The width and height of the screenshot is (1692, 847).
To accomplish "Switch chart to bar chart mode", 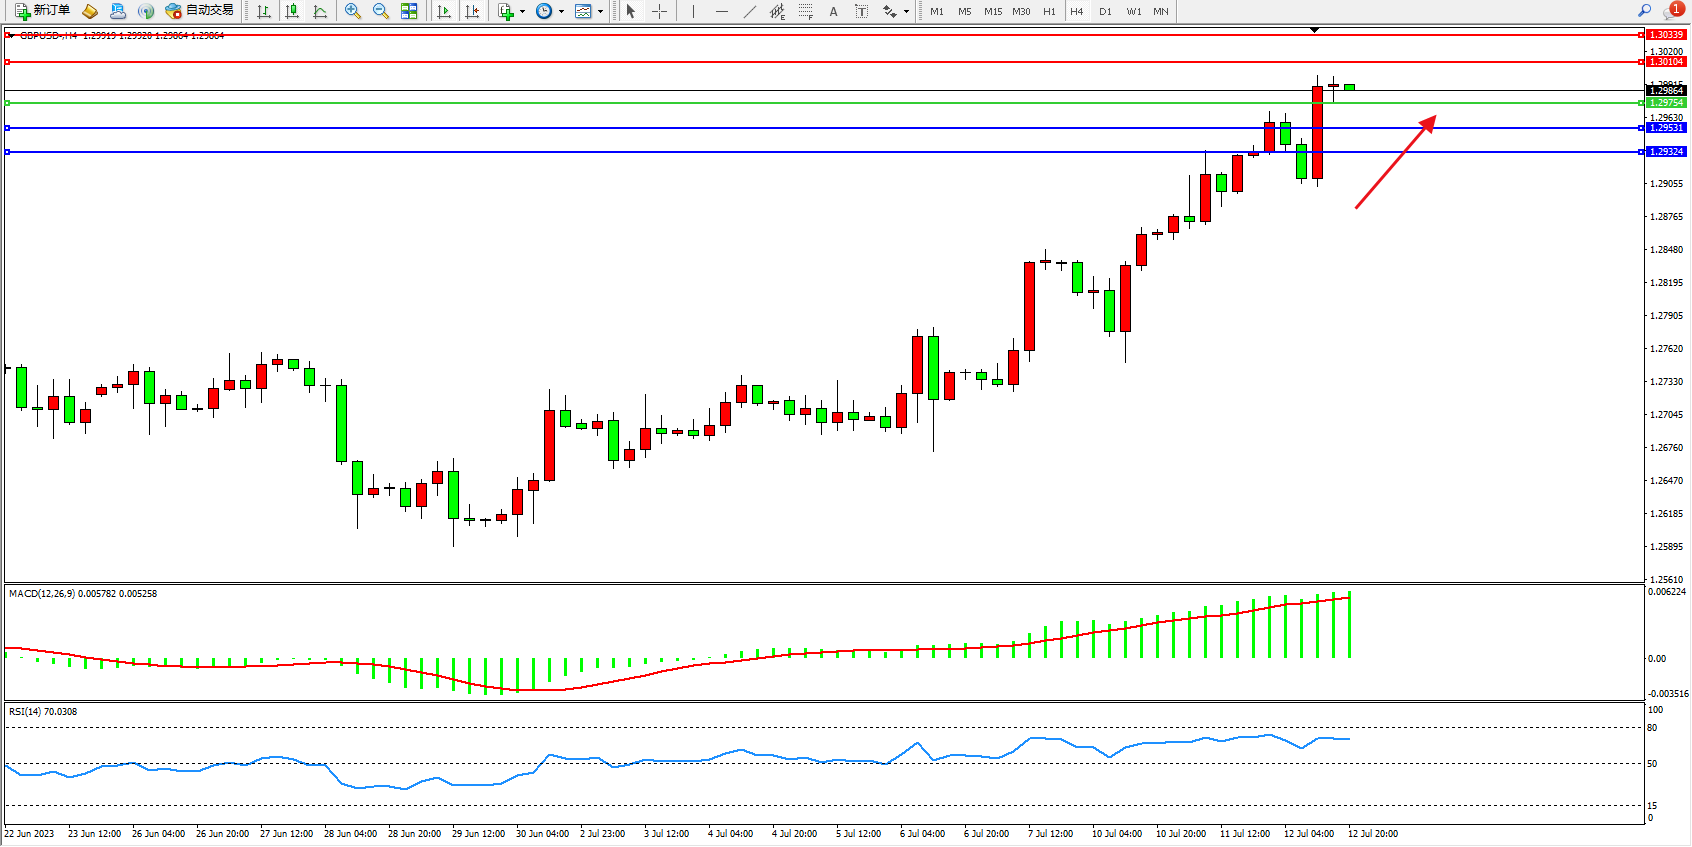I will coord(264,11).
